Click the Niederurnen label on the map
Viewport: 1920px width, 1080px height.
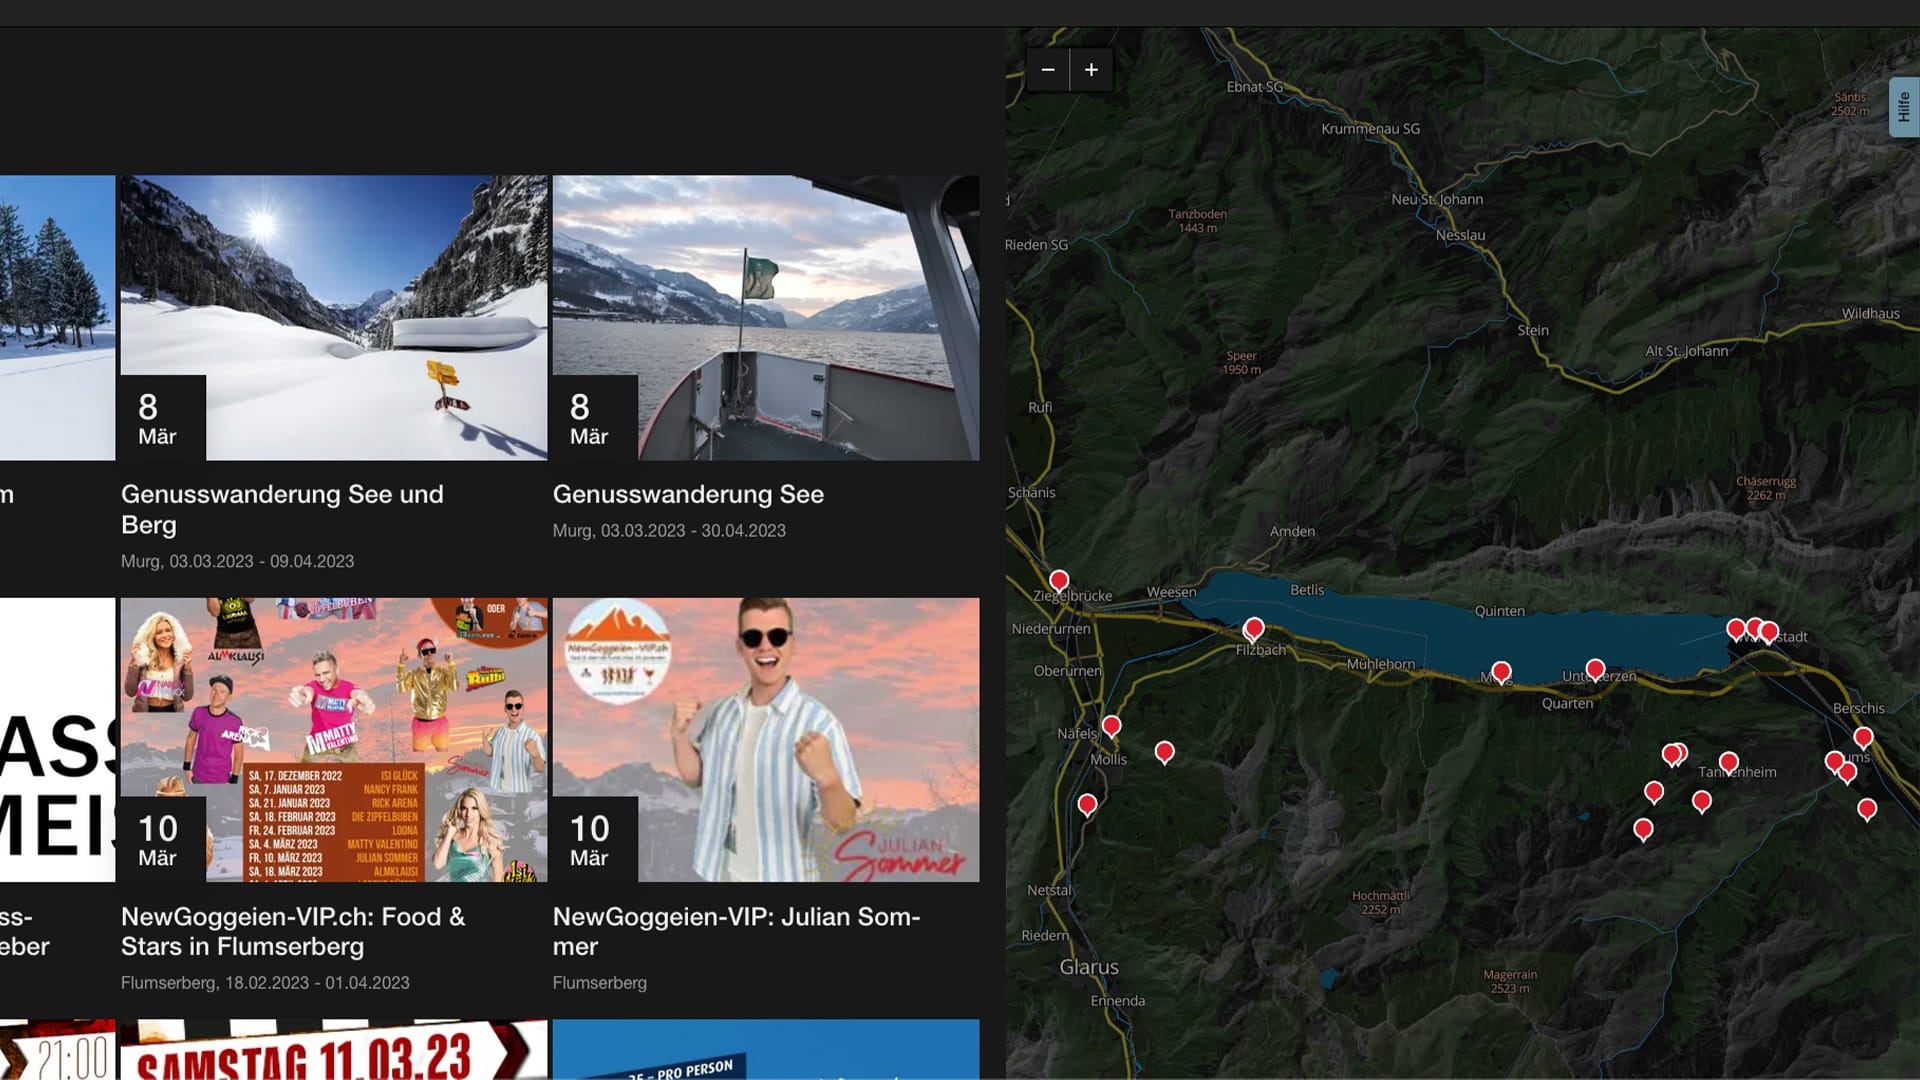pos(1051,629)
